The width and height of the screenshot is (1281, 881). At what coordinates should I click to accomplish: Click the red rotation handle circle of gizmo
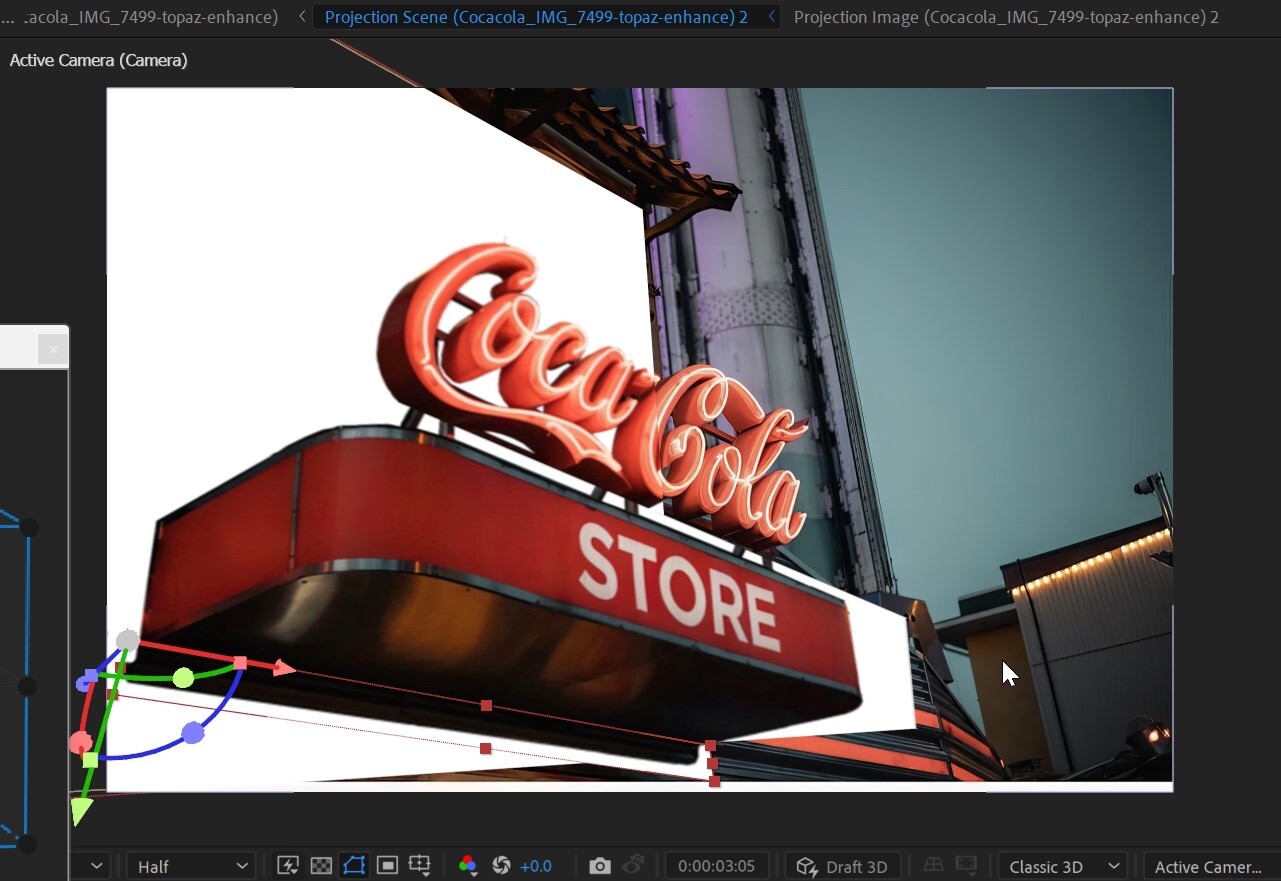pos(80,743)
